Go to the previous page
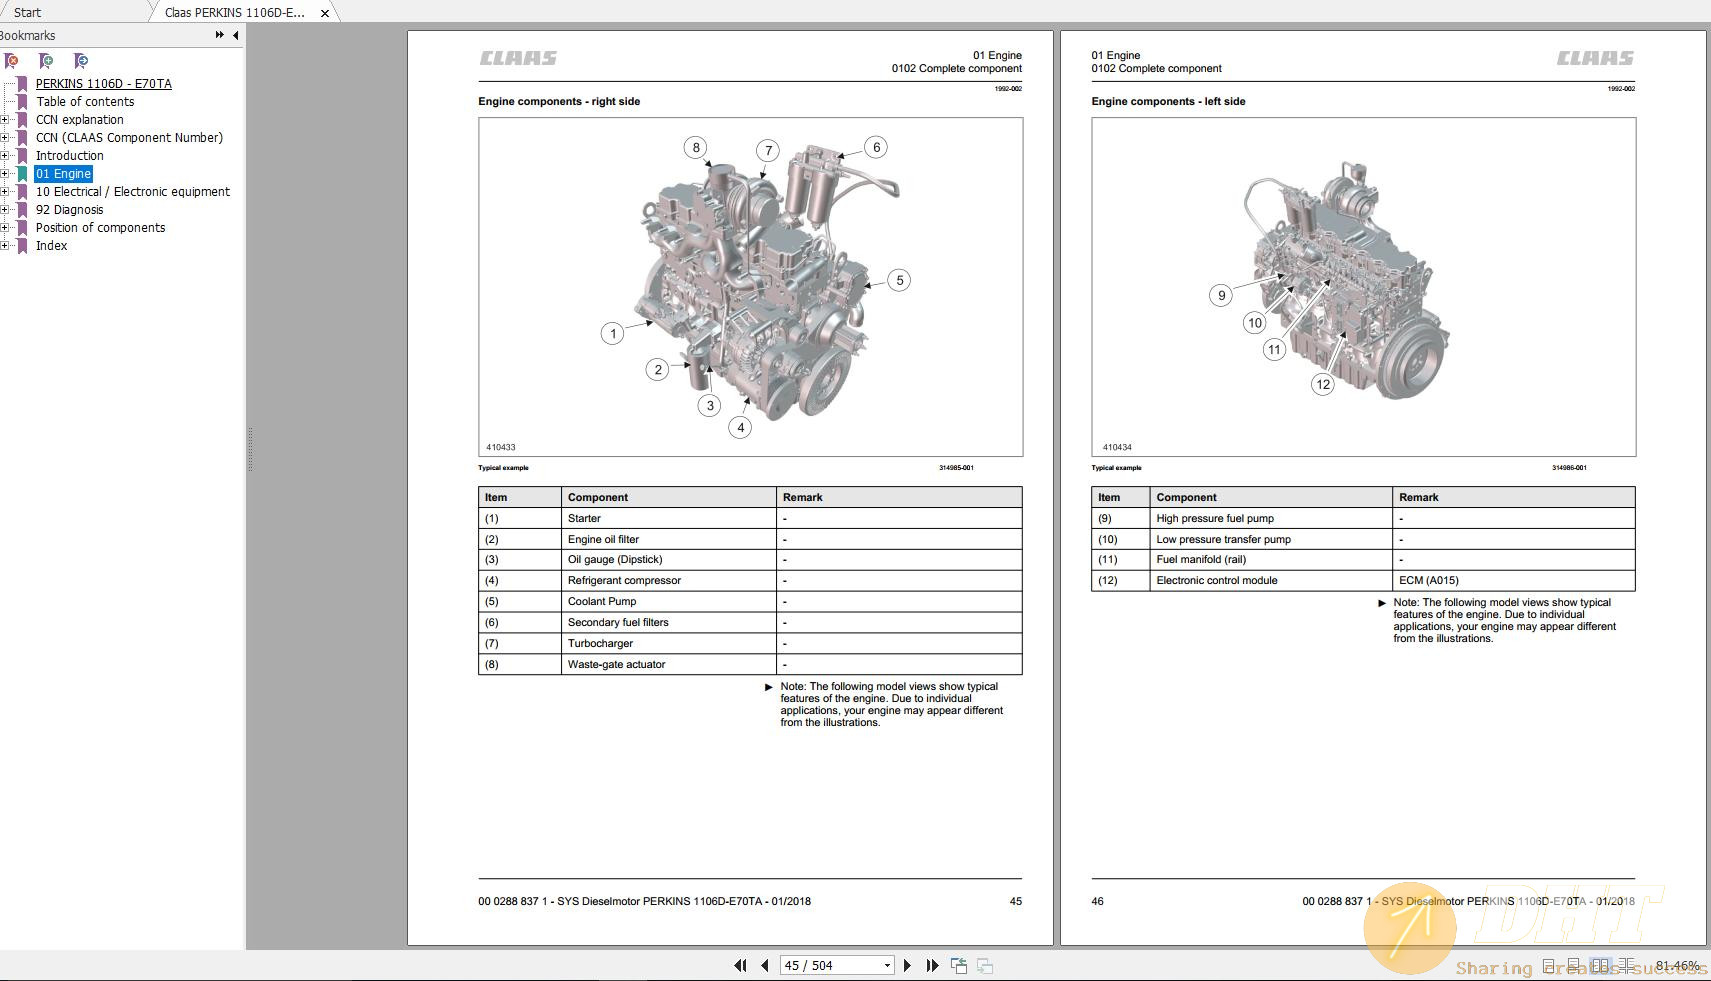This screenshot has width=1711, height=981. 765,965
